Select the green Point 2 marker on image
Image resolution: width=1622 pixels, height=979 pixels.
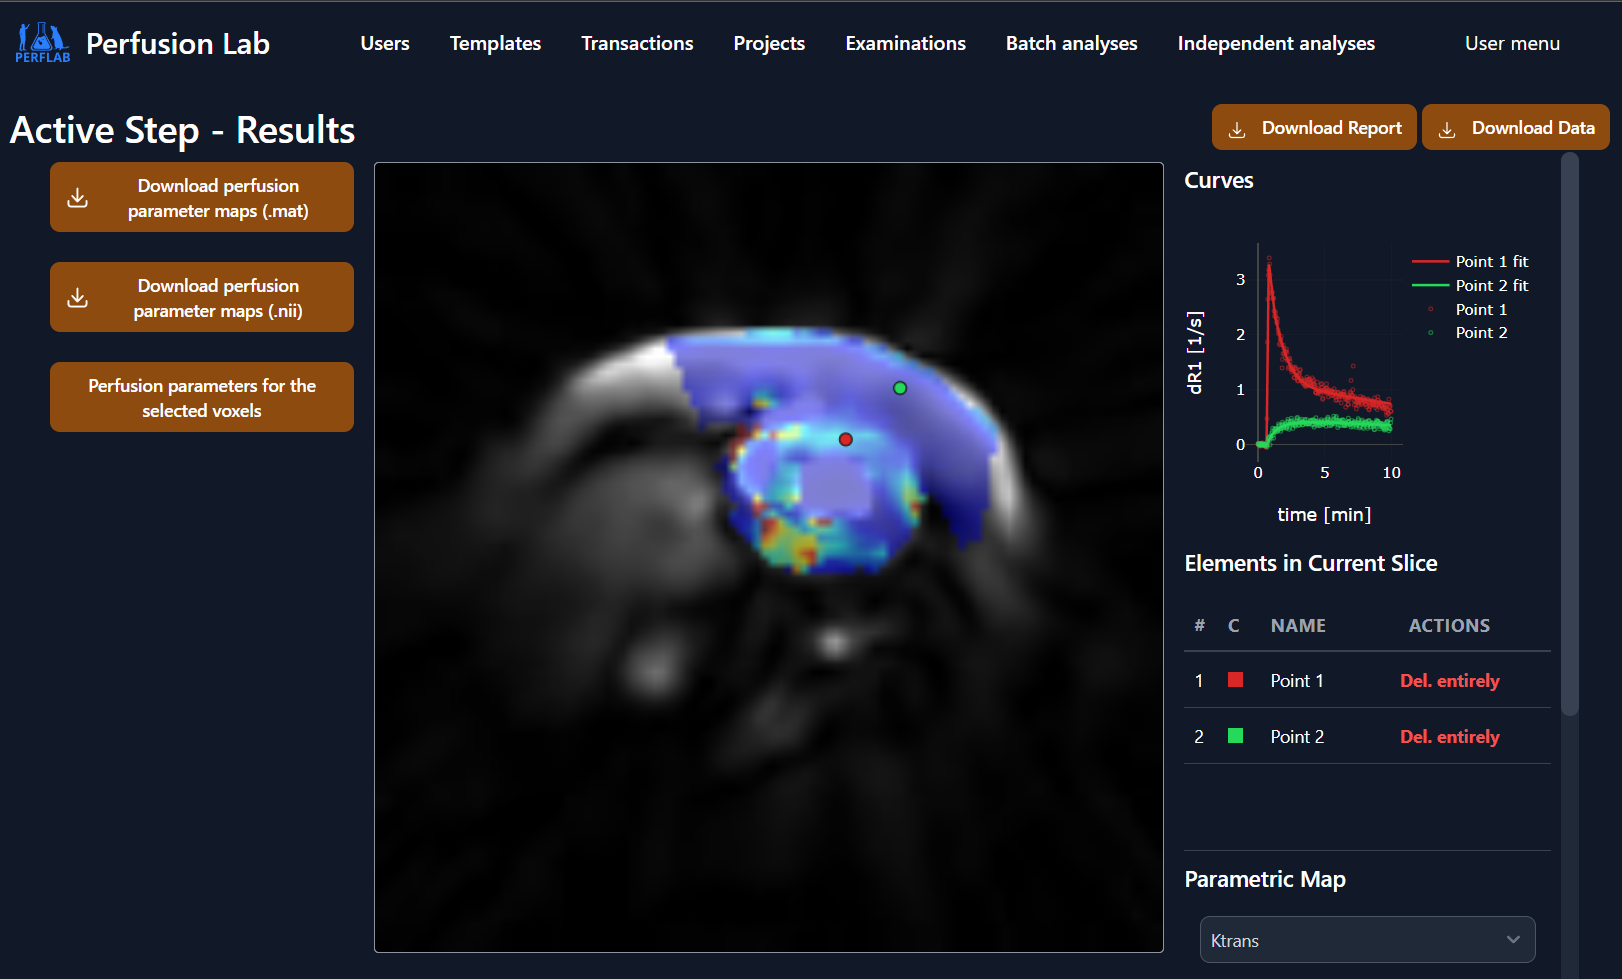[x=900, y=388]
